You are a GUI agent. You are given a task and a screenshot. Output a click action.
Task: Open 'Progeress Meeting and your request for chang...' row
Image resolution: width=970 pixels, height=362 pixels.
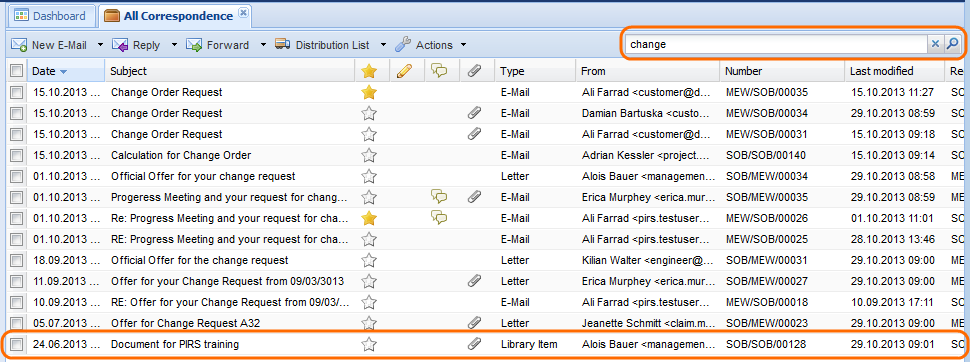pyautogui.click(x=229, y=197)
